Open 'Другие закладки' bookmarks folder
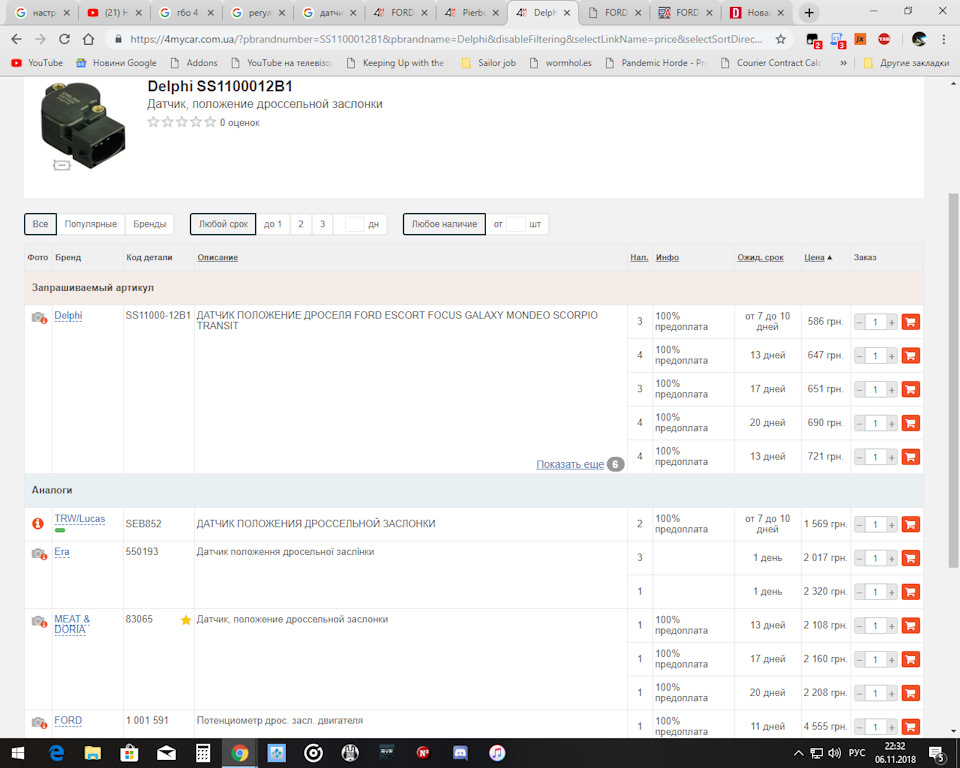 pyautogui.click(x=906, y=63)
